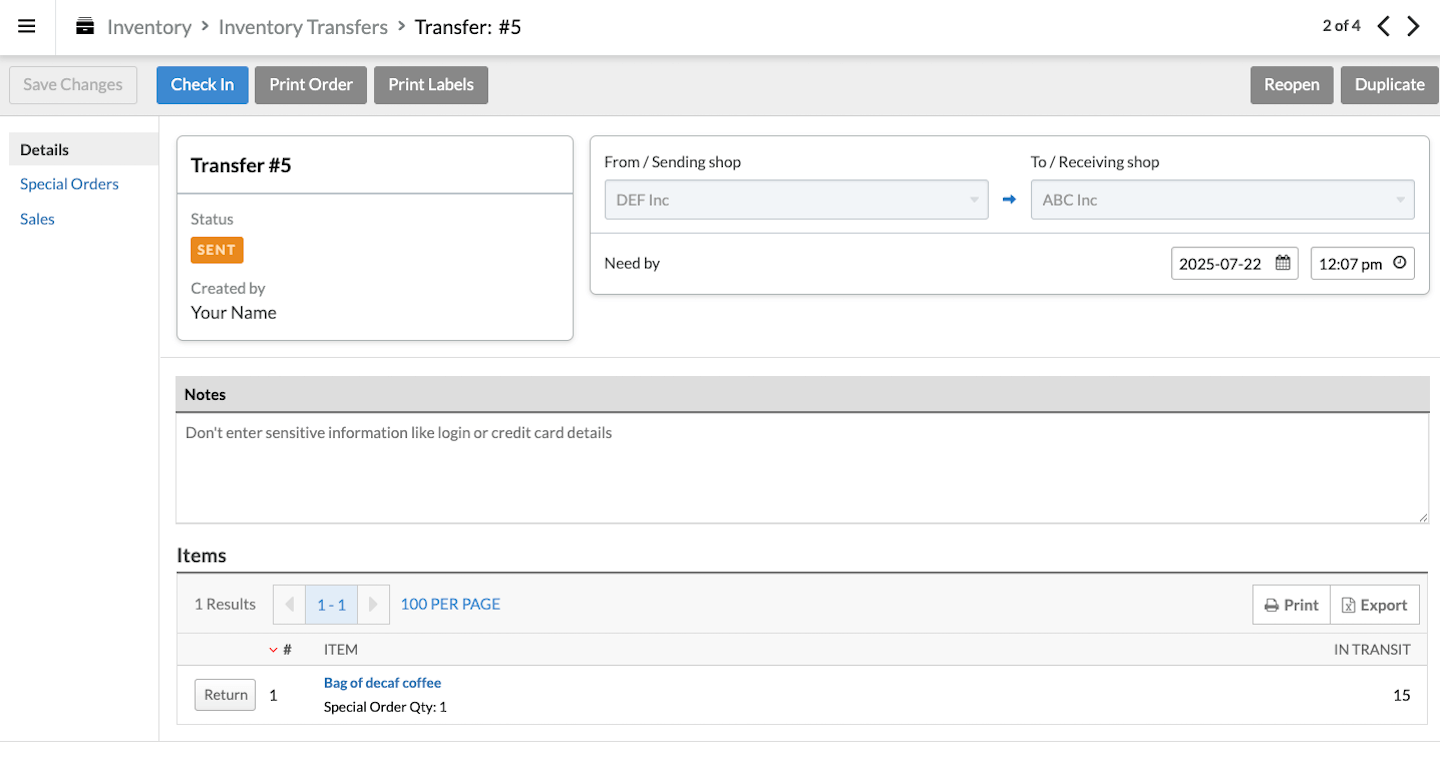Go to the previous transfer record
1440x763 pixels.
point(1384,27)
